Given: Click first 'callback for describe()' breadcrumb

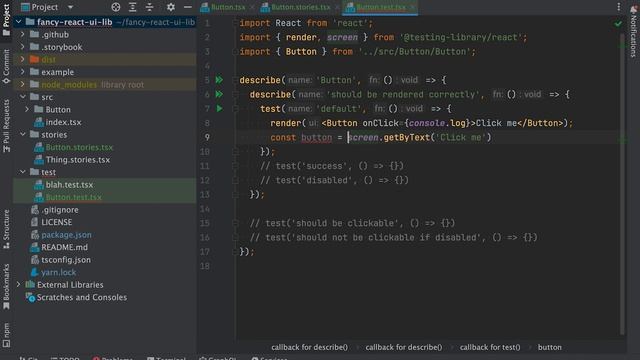Looking at the screenshot, I should pyautogui.click(x=309, y=347).
